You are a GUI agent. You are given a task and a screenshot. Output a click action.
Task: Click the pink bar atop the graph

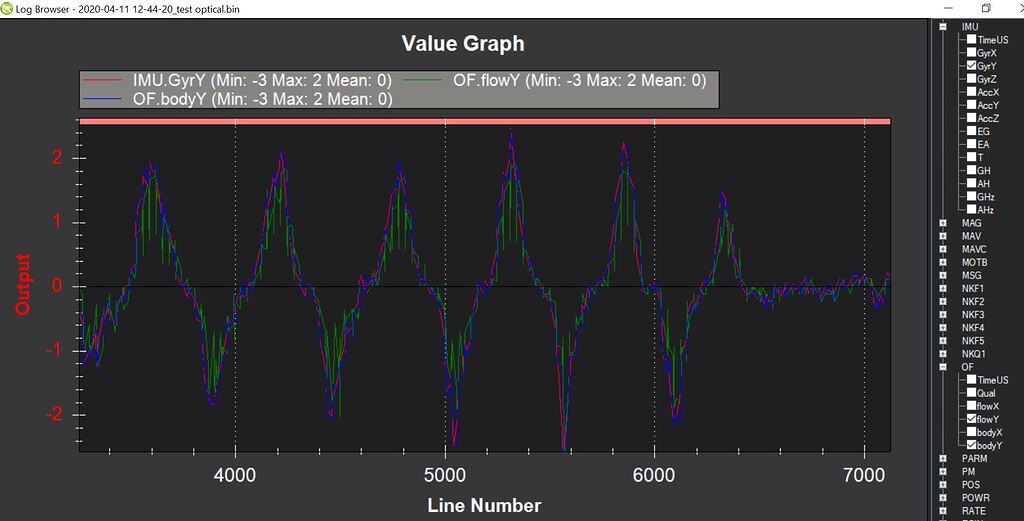[x=484, y=122]
